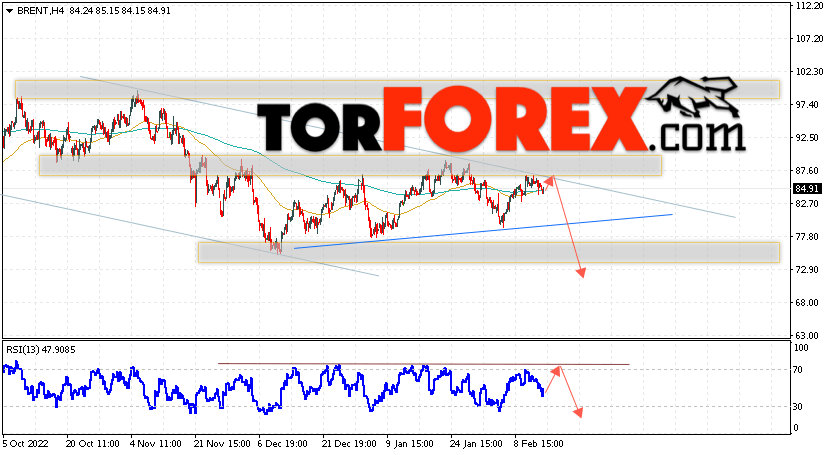The width and height of the screenshot is (830, 455).
Task: Open the BRENT chart dropdown arrow
Action: [x=9, y=11]
